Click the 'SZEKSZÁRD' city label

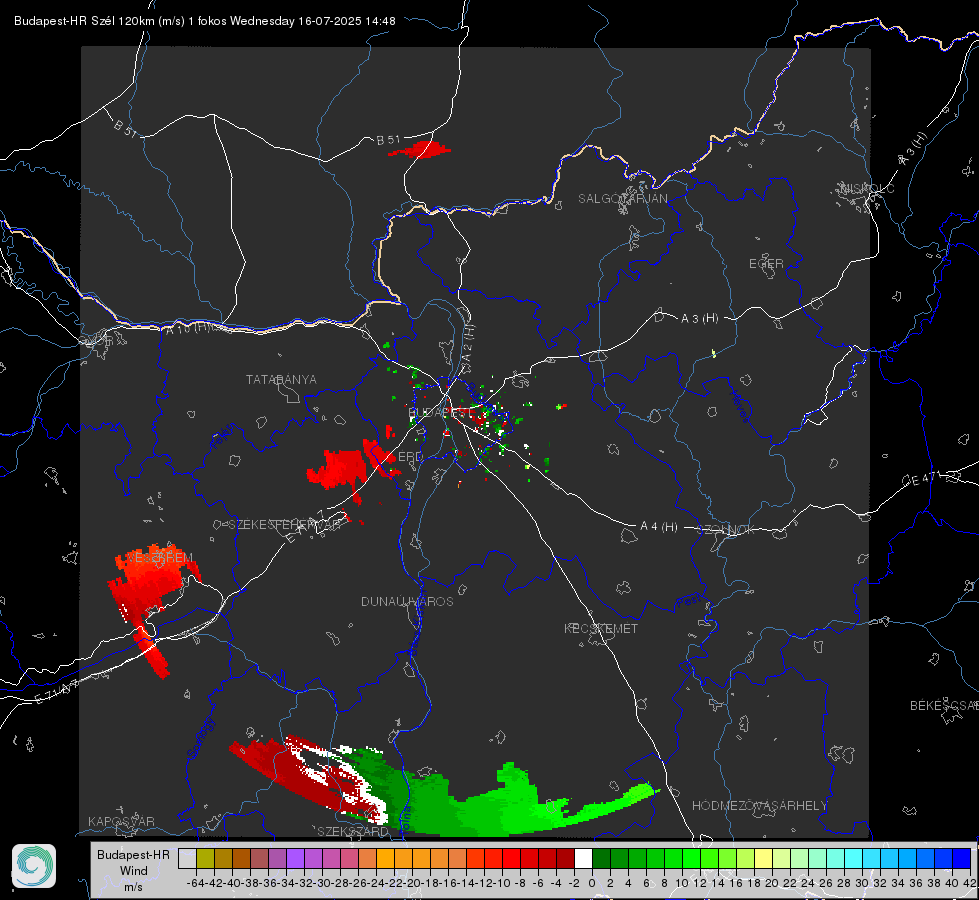[x=353, y=831]
